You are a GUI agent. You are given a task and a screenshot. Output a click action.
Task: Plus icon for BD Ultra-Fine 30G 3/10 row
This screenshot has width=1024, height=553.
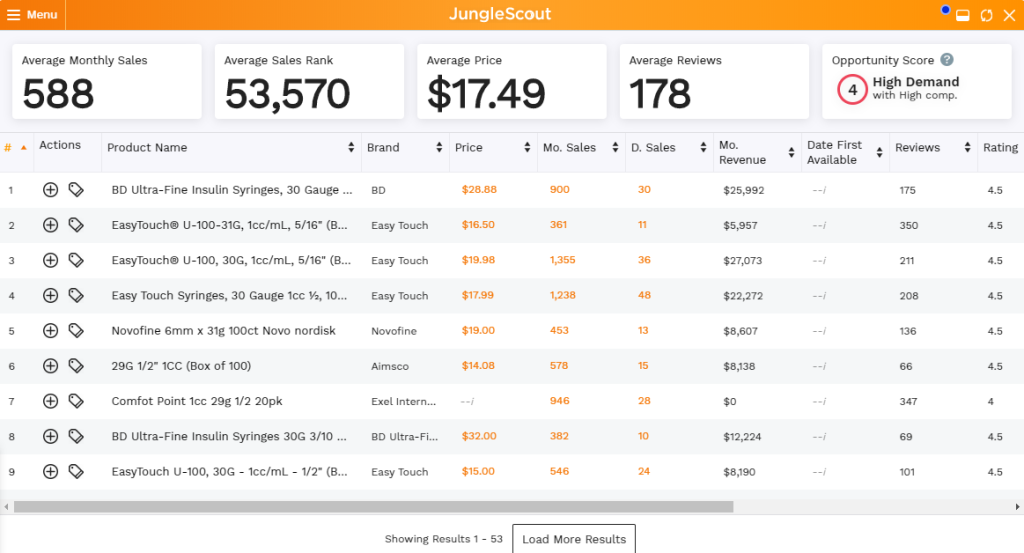(50, 437)
